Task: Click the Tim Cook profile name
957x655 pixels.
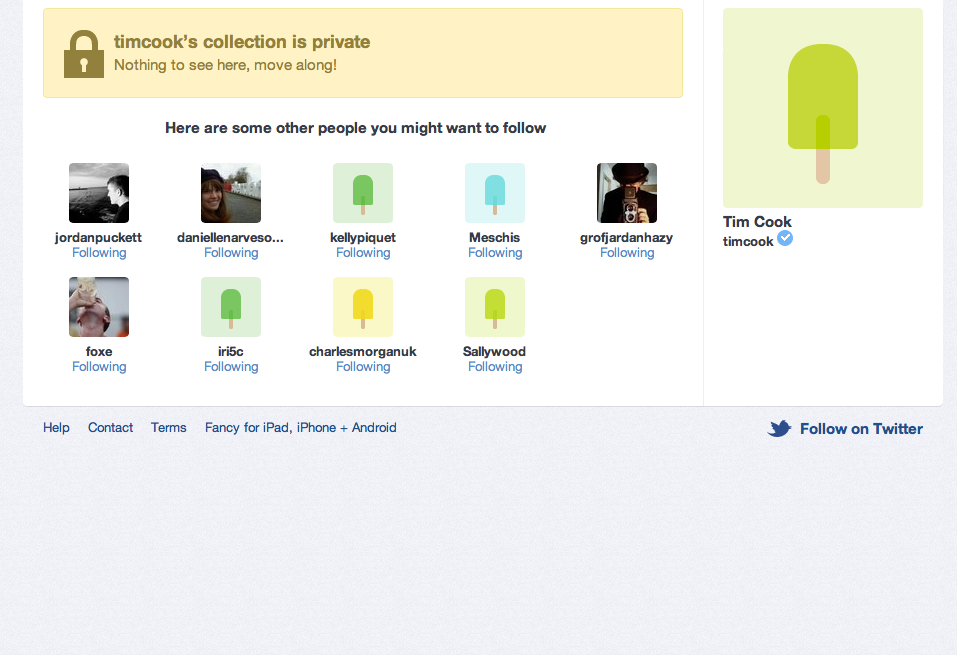Action: click(x=757, y=222)
